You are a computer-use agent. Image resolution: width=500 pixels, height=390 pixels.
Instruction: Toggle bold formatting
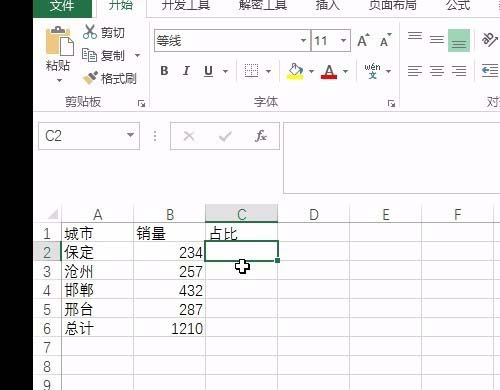click(164, 71)
